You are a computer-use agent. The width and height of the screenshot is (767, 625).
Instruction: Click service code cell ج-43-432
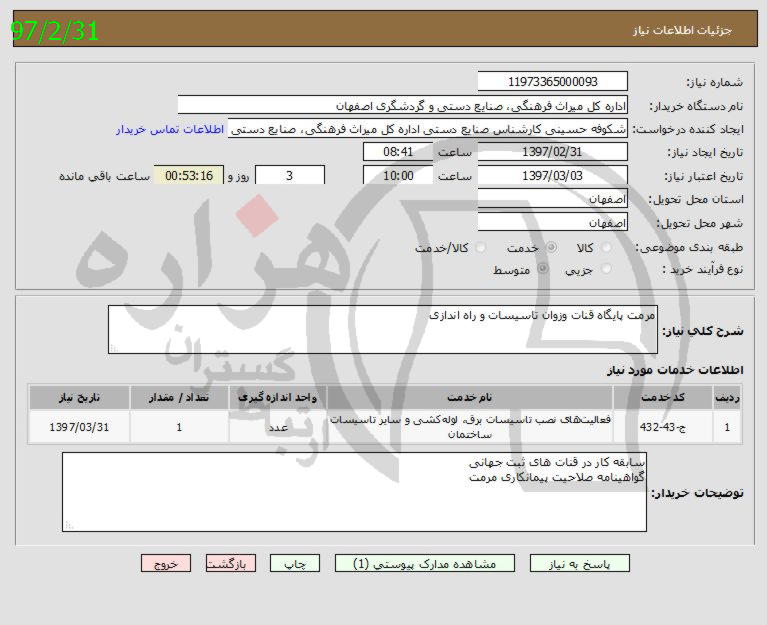[x=663, y=427]
